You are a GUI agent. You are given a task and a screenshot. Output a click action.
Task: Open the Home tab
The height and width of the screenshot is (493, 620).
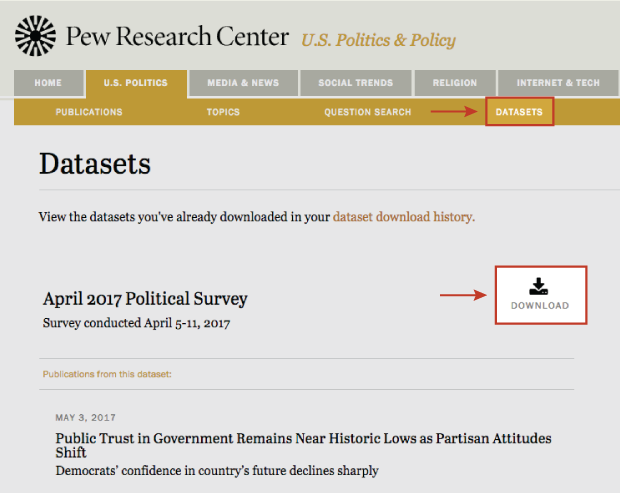[x=48, y=83]
